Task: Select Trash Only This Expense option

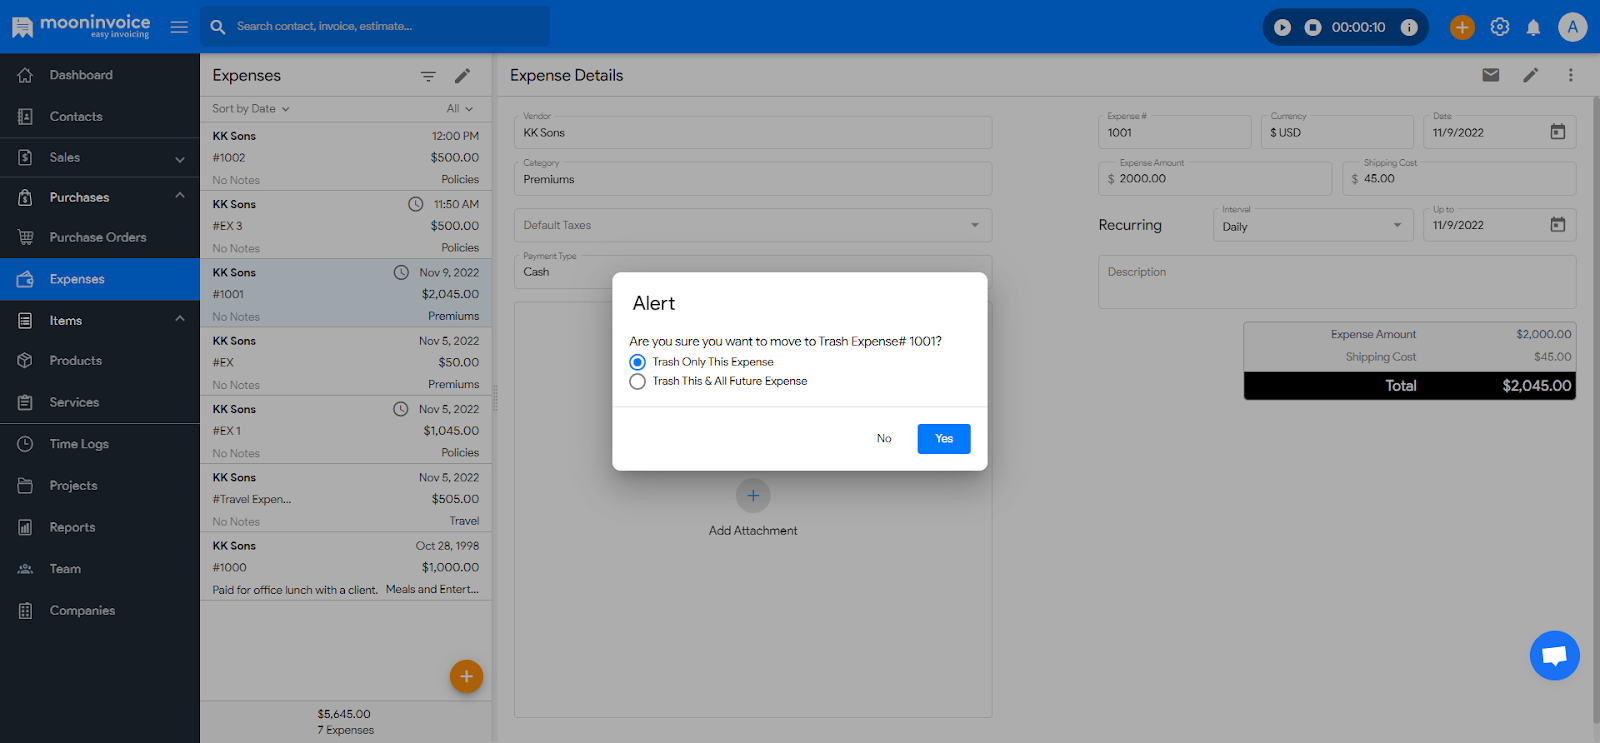Action: [x=638, y=362]
